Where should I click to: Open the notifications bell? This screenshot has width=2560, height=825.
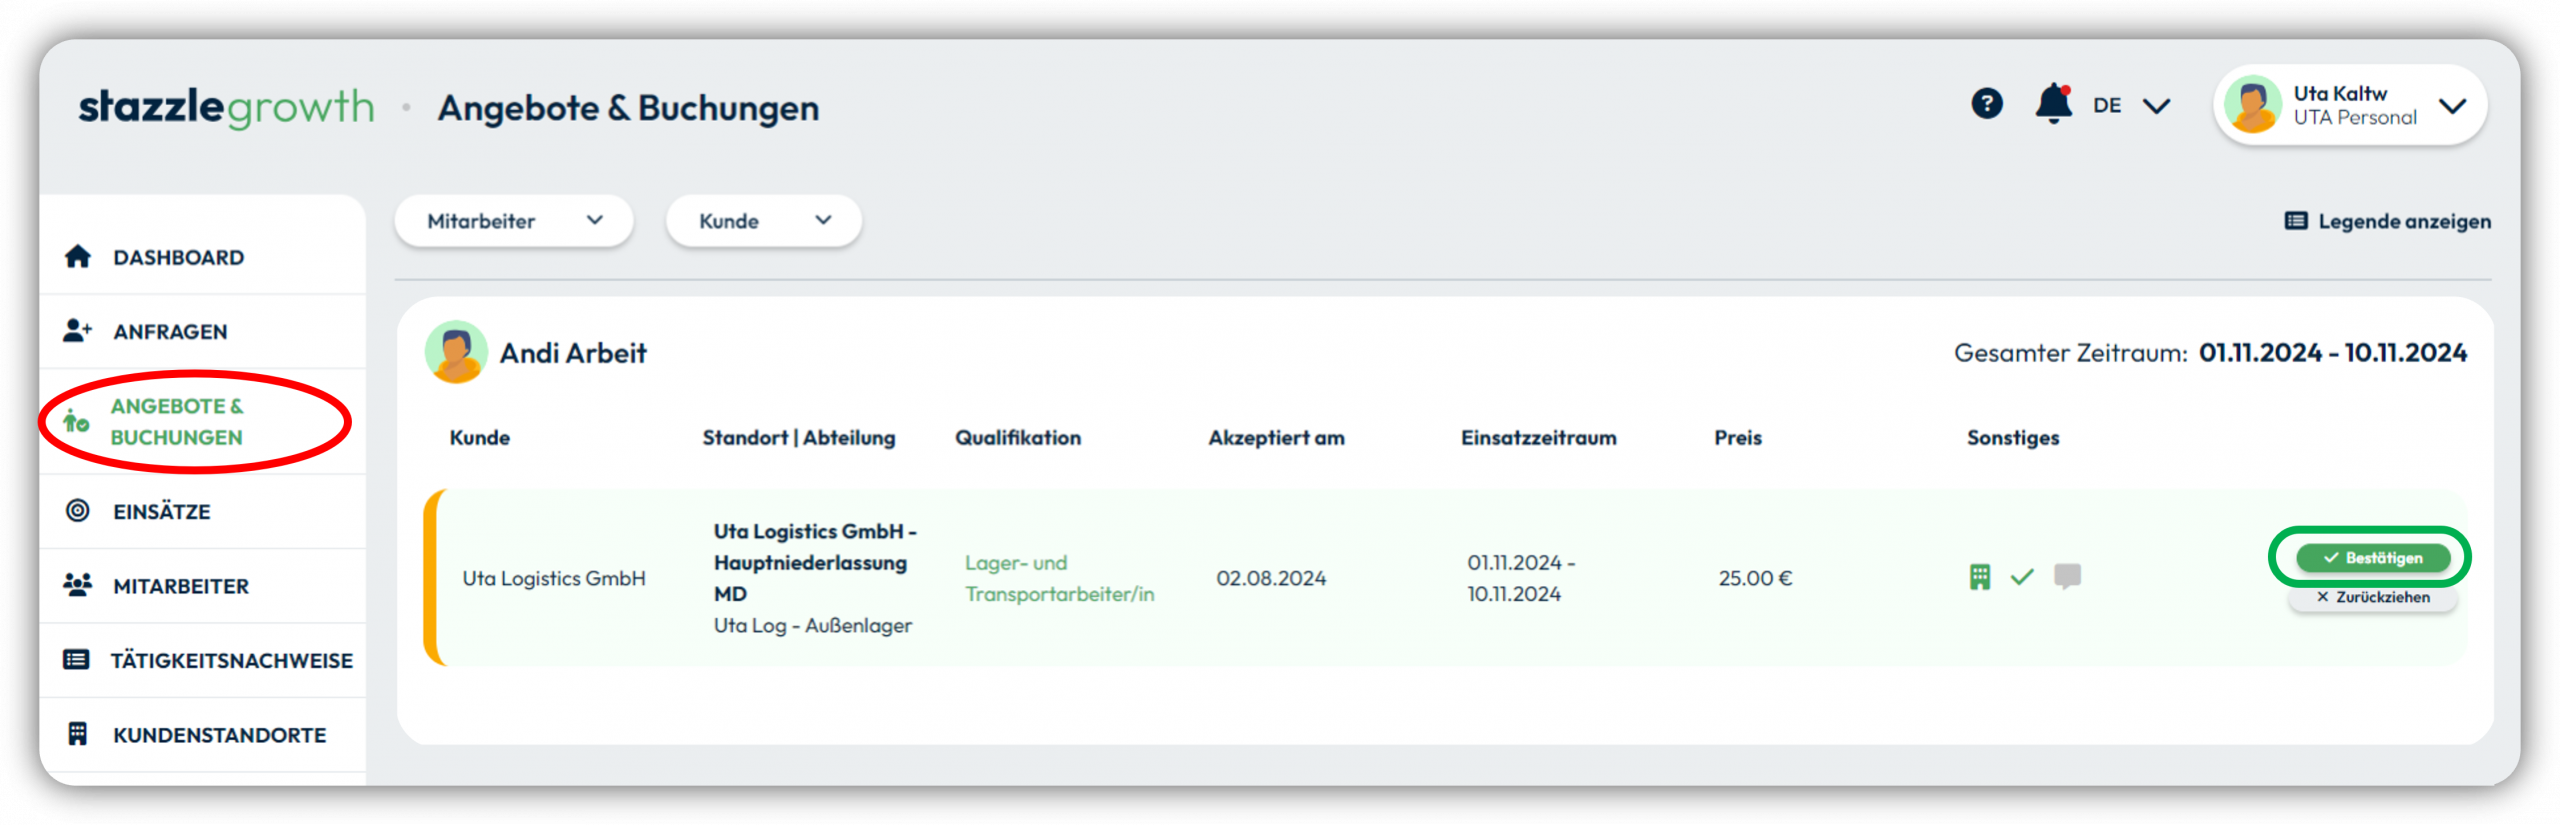[2053, 104]
